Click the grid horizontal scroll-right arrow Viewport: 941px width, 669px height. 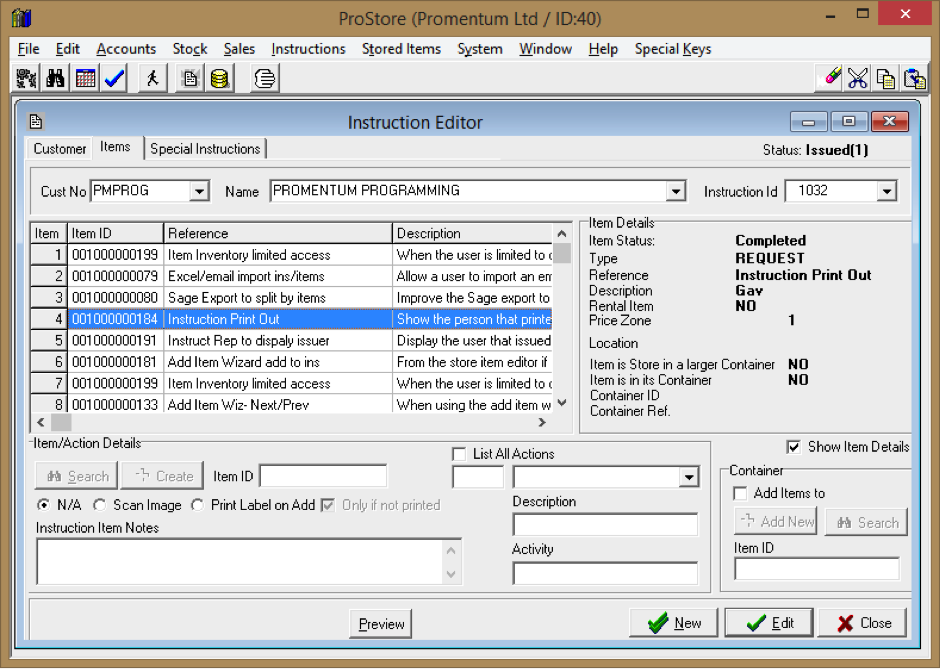point(542,422)
